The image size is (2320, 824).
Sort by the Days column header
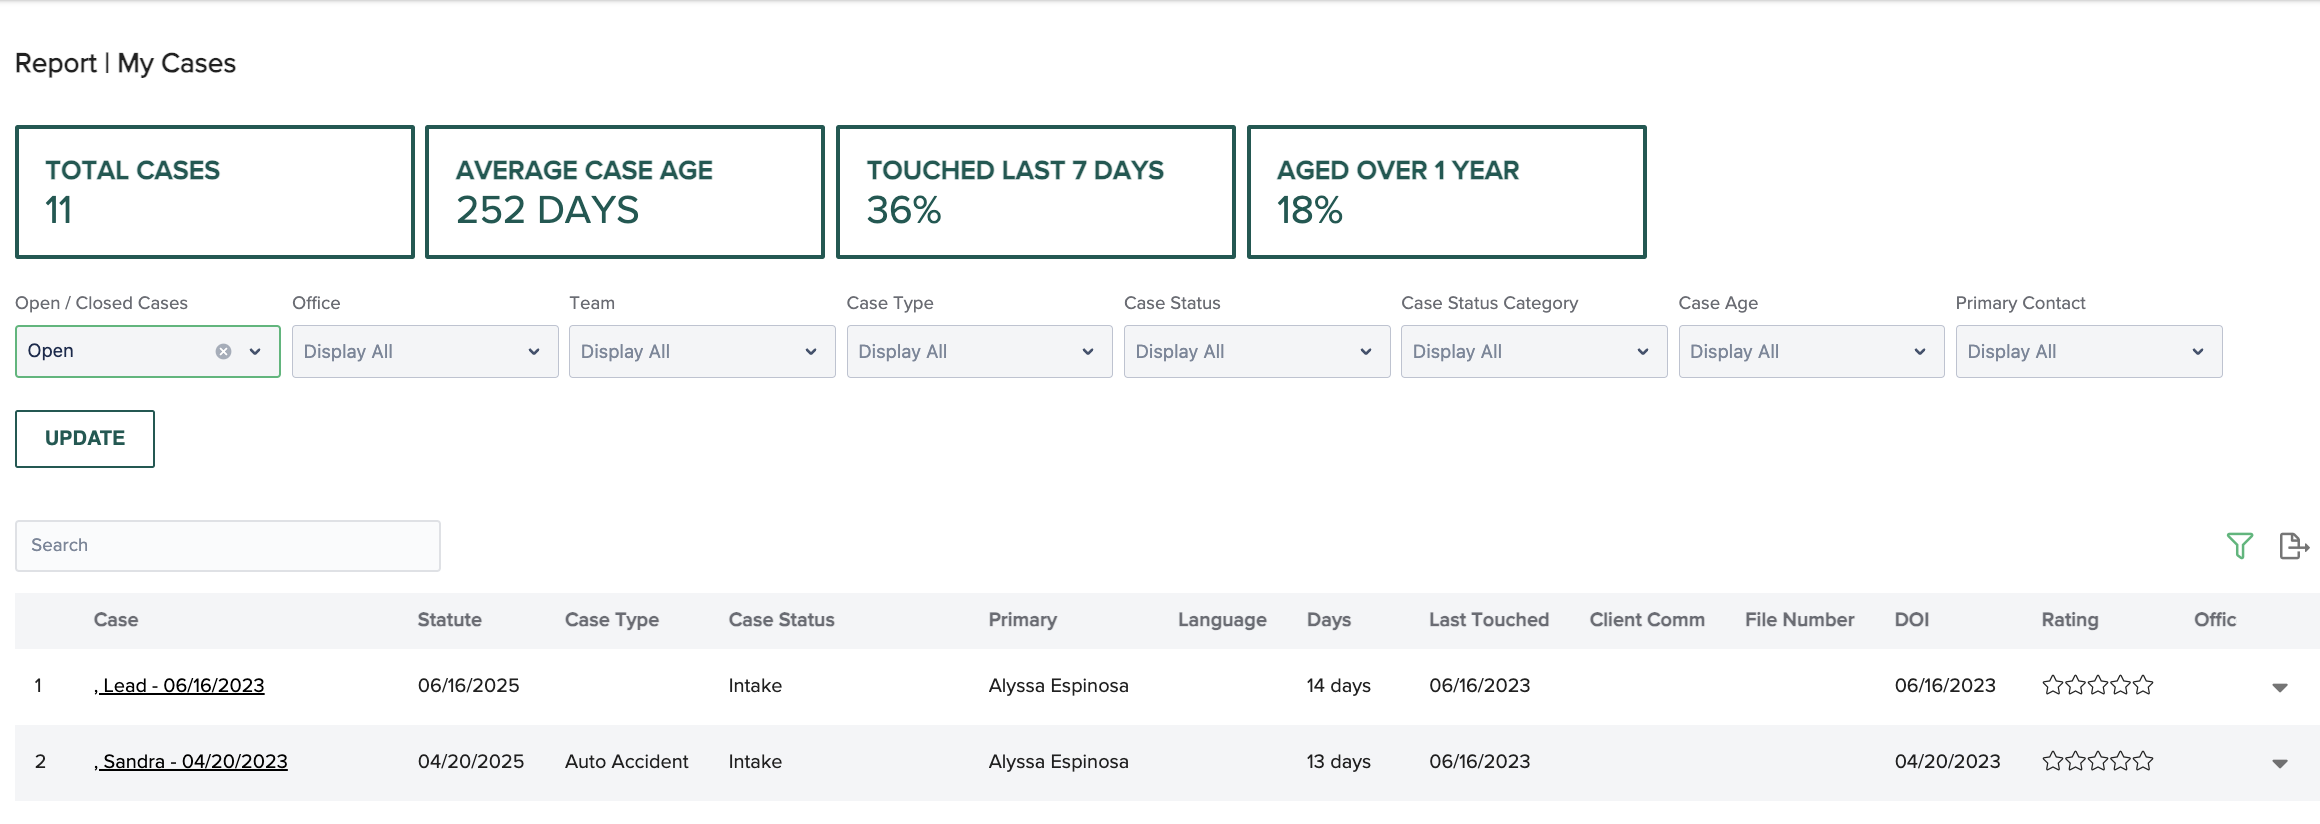[1328, 620]
